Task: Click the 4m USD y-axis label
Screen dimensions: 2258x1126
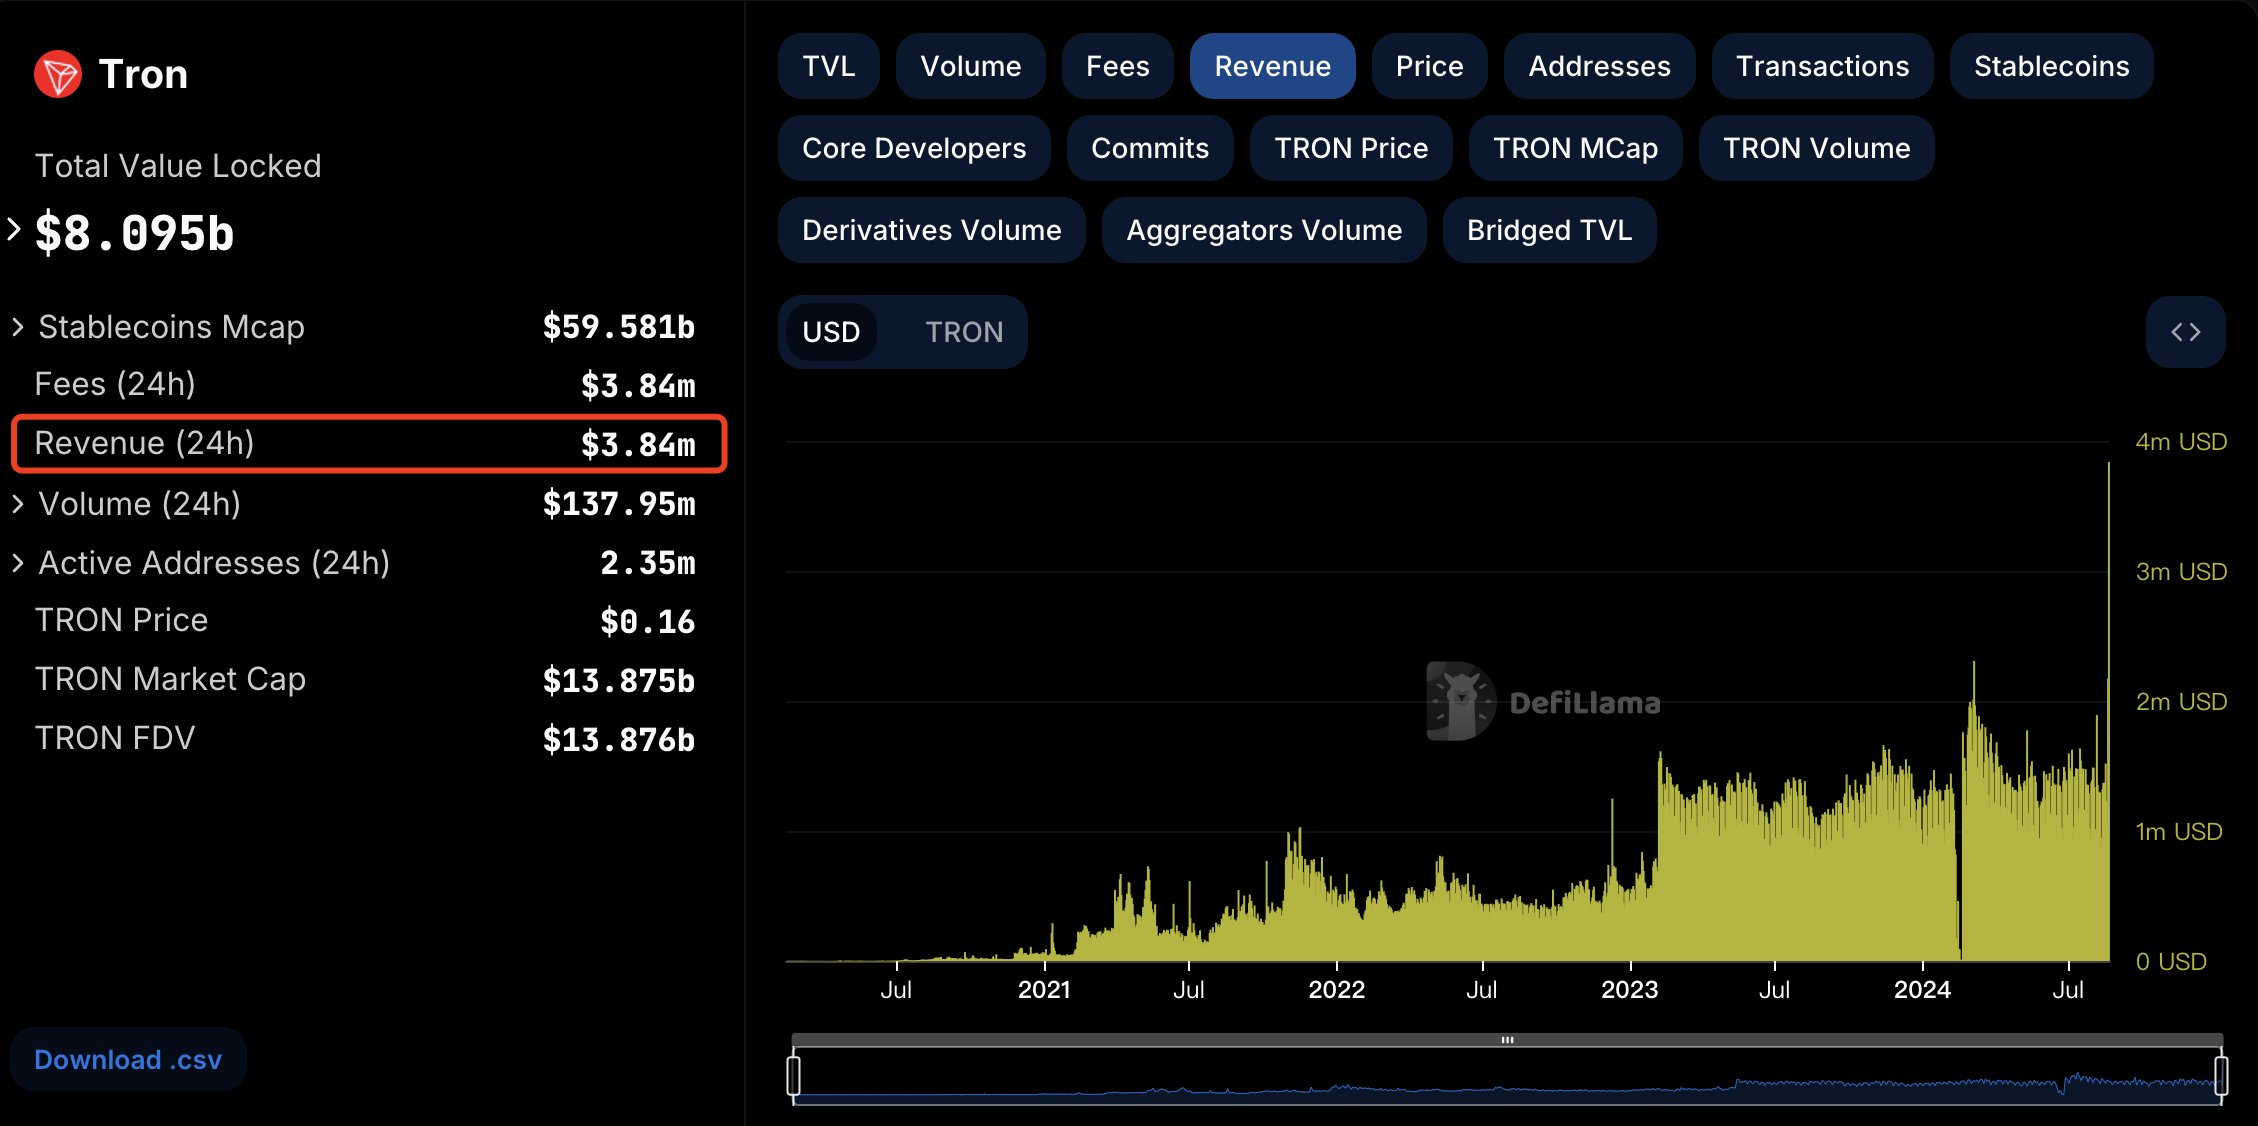Action: (2181, 442)
